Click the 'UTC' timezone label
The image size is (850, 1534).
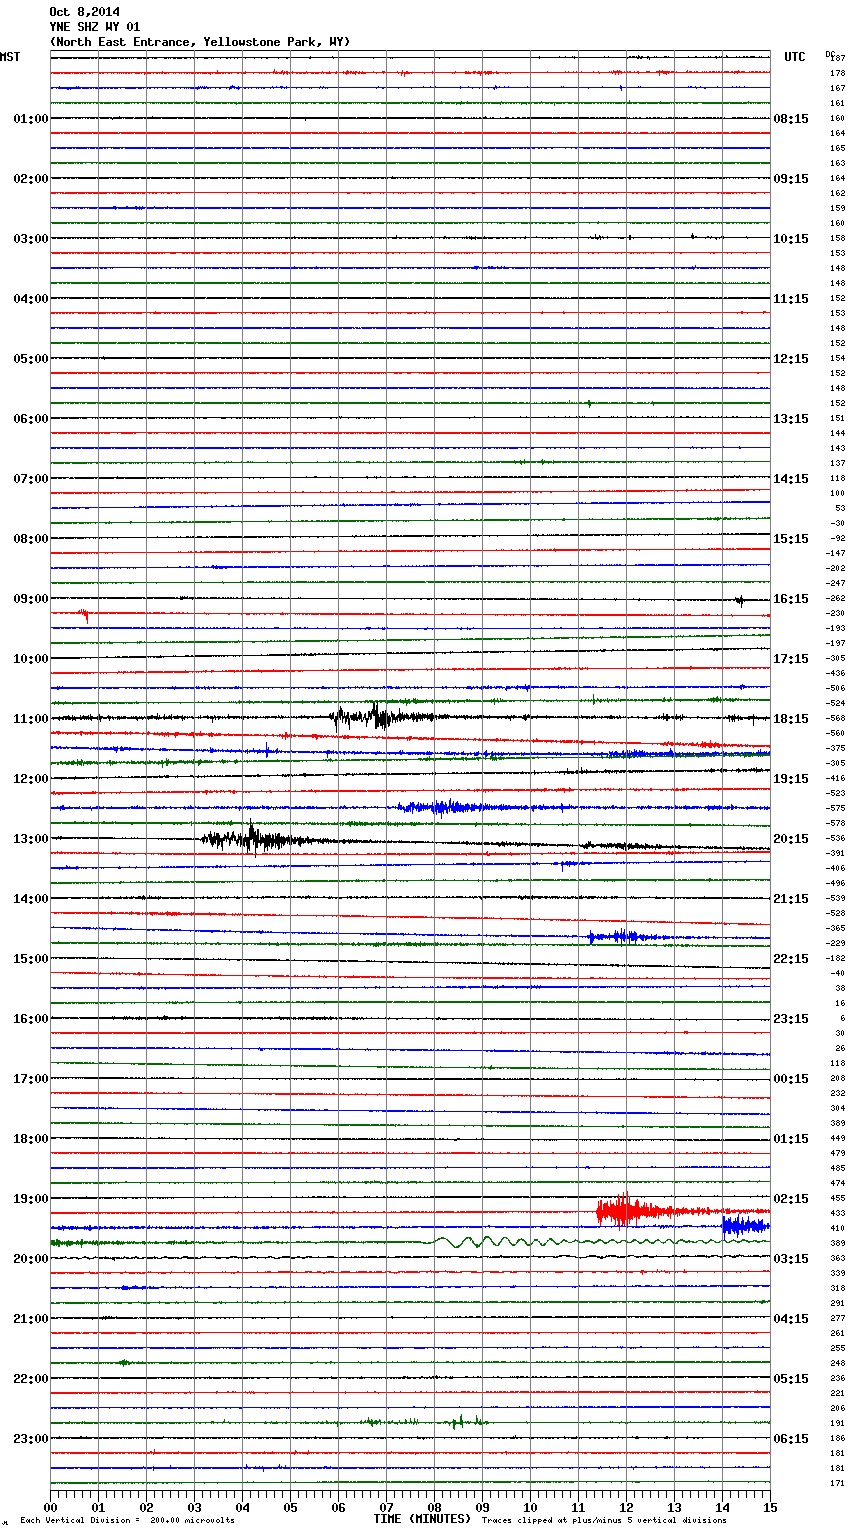[x=795, y=57]
